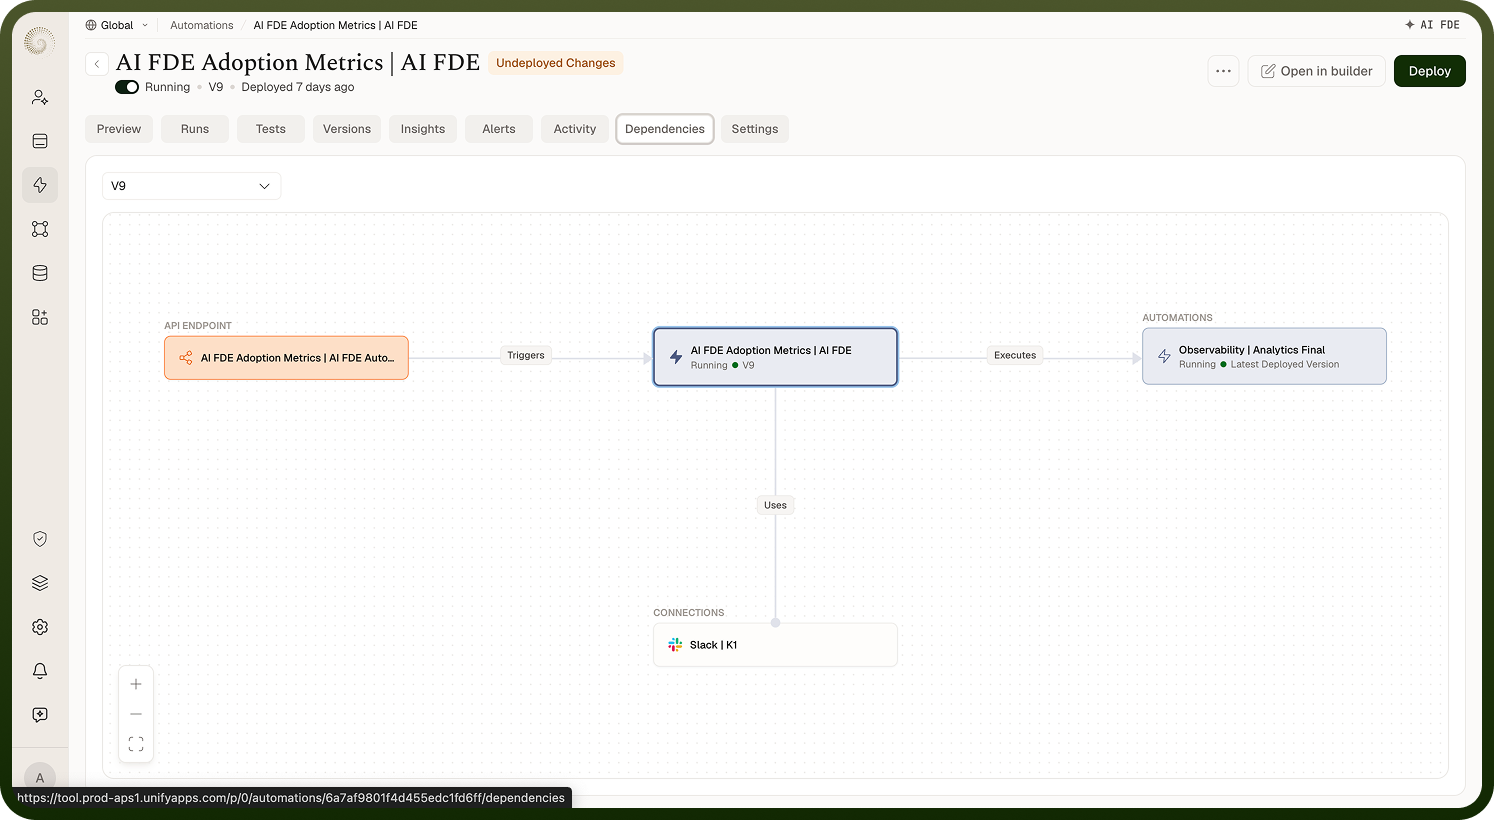Click the Executes edge label

click(1015, 355)
